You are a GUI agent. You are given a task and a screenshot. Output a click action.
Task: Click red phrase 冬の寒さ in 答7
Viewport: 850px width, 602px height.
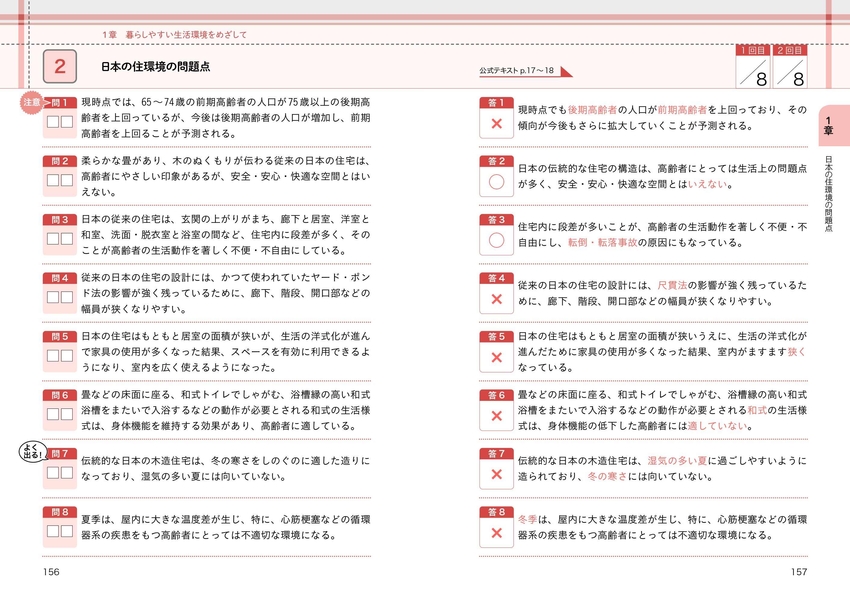(x=607, y=477)
